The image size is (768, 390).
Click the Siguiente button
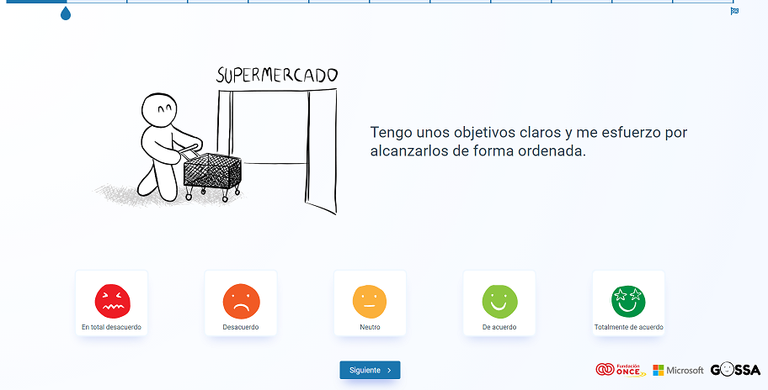(x=370, y=370)
